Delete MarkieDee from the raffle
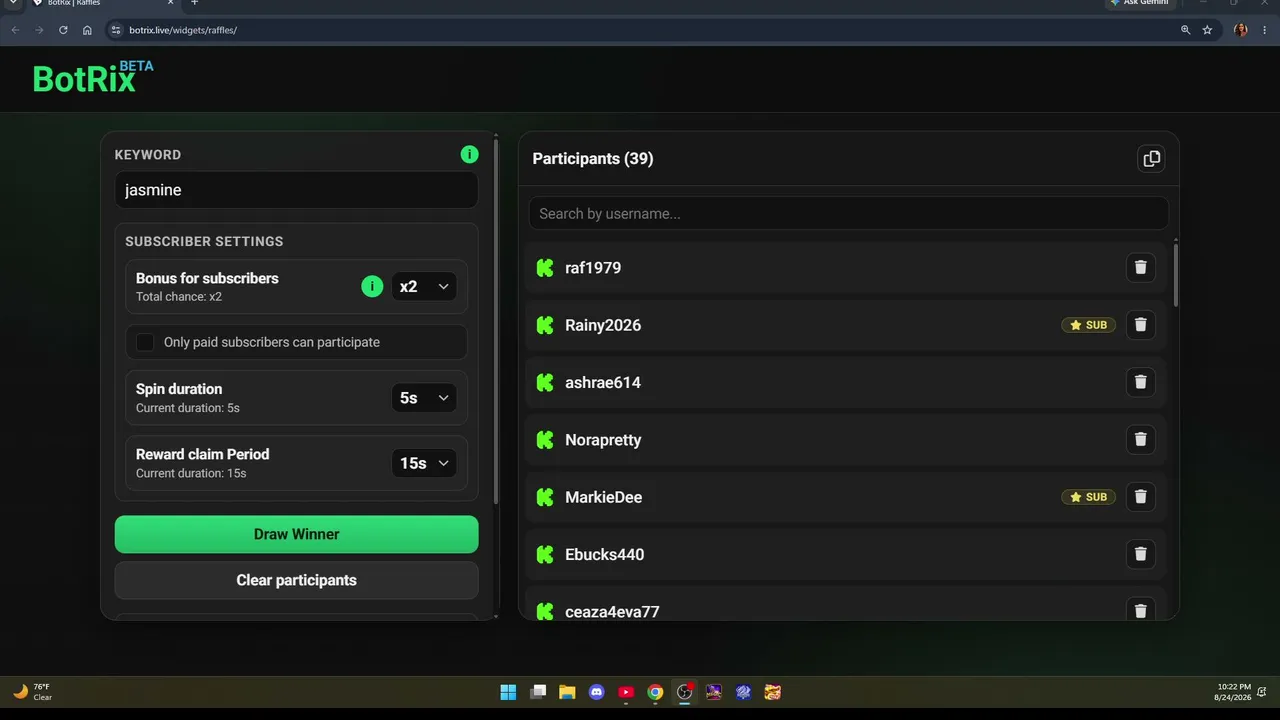 pyautogui.click(x=1140, y=496)
